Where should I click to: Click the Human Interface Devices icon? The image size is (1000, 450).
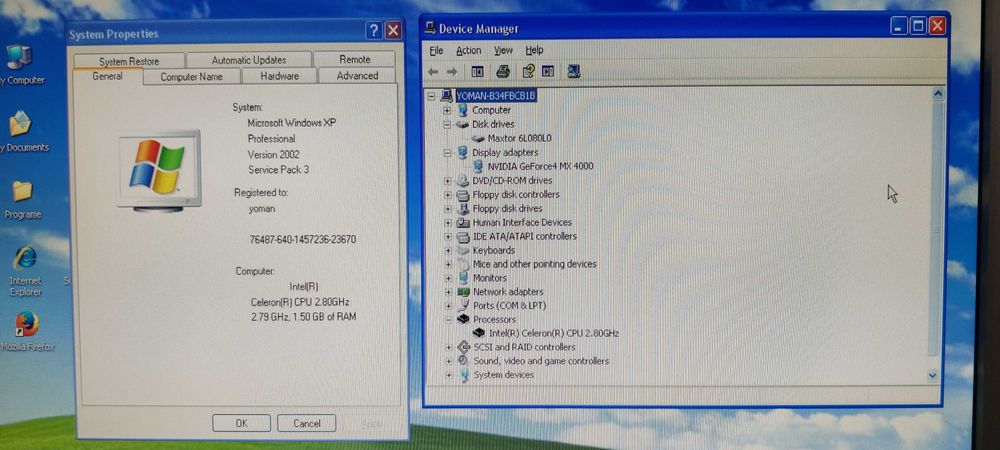[x=464, y=222]
